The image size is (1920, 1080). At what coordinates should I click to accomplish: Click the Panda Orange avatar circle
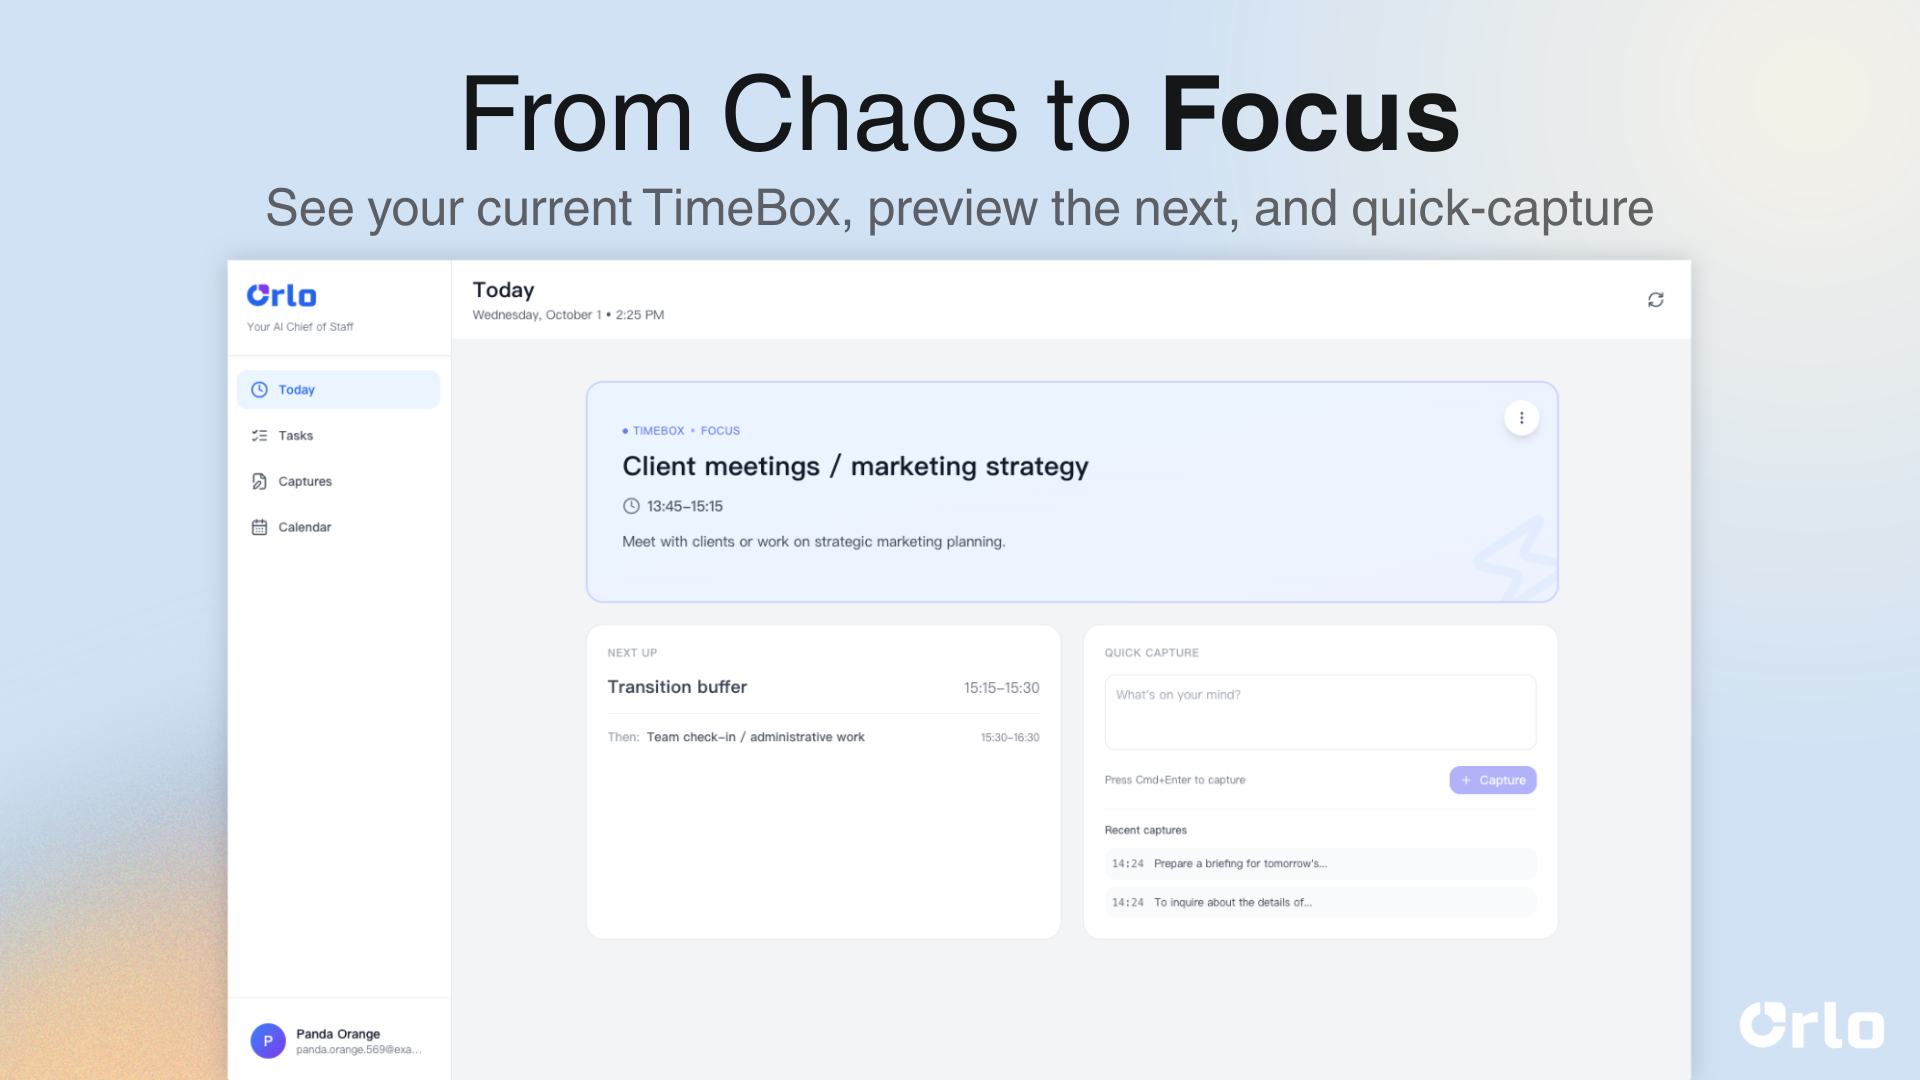[268, 1041]
